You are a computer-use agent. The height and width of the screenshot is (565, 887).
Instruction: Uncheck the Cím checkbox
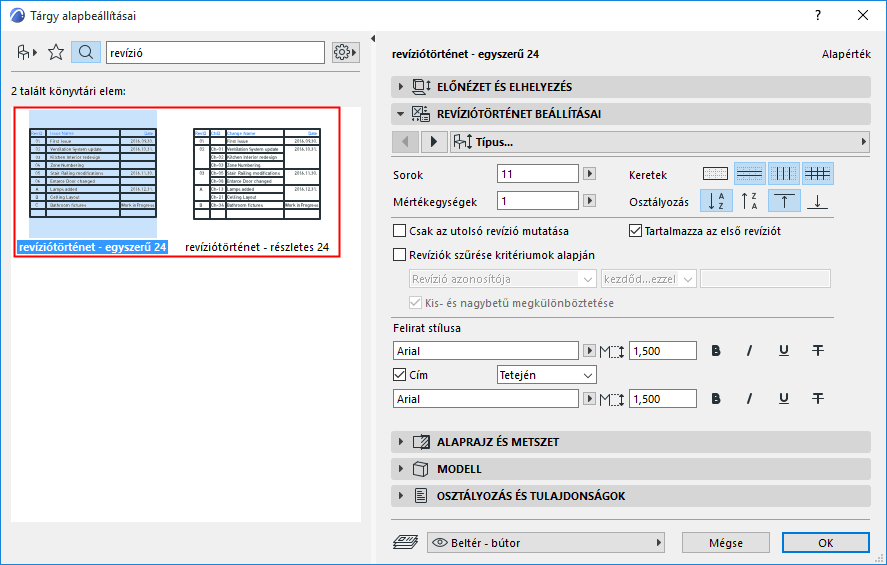[x=399, y=374]
